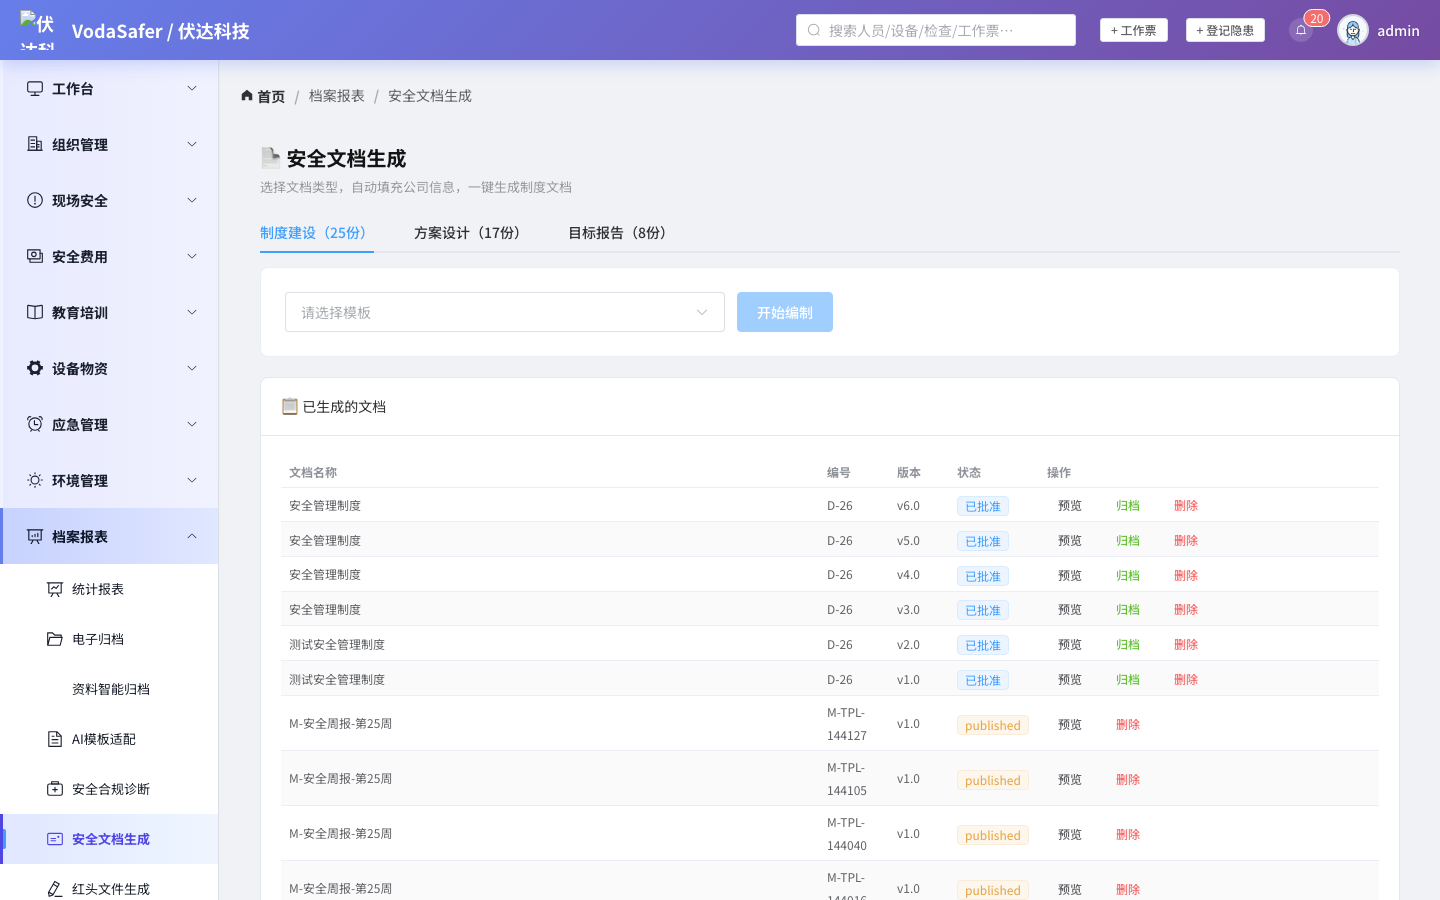Open 资料智能归档 menu item

(x=109, y=689)
